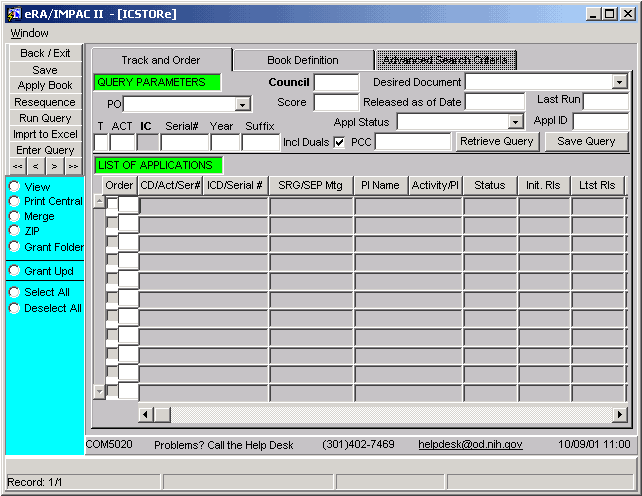Choose the Grant Upd radio option
This screenshot has height=496, width=642.
coord(14,270)
